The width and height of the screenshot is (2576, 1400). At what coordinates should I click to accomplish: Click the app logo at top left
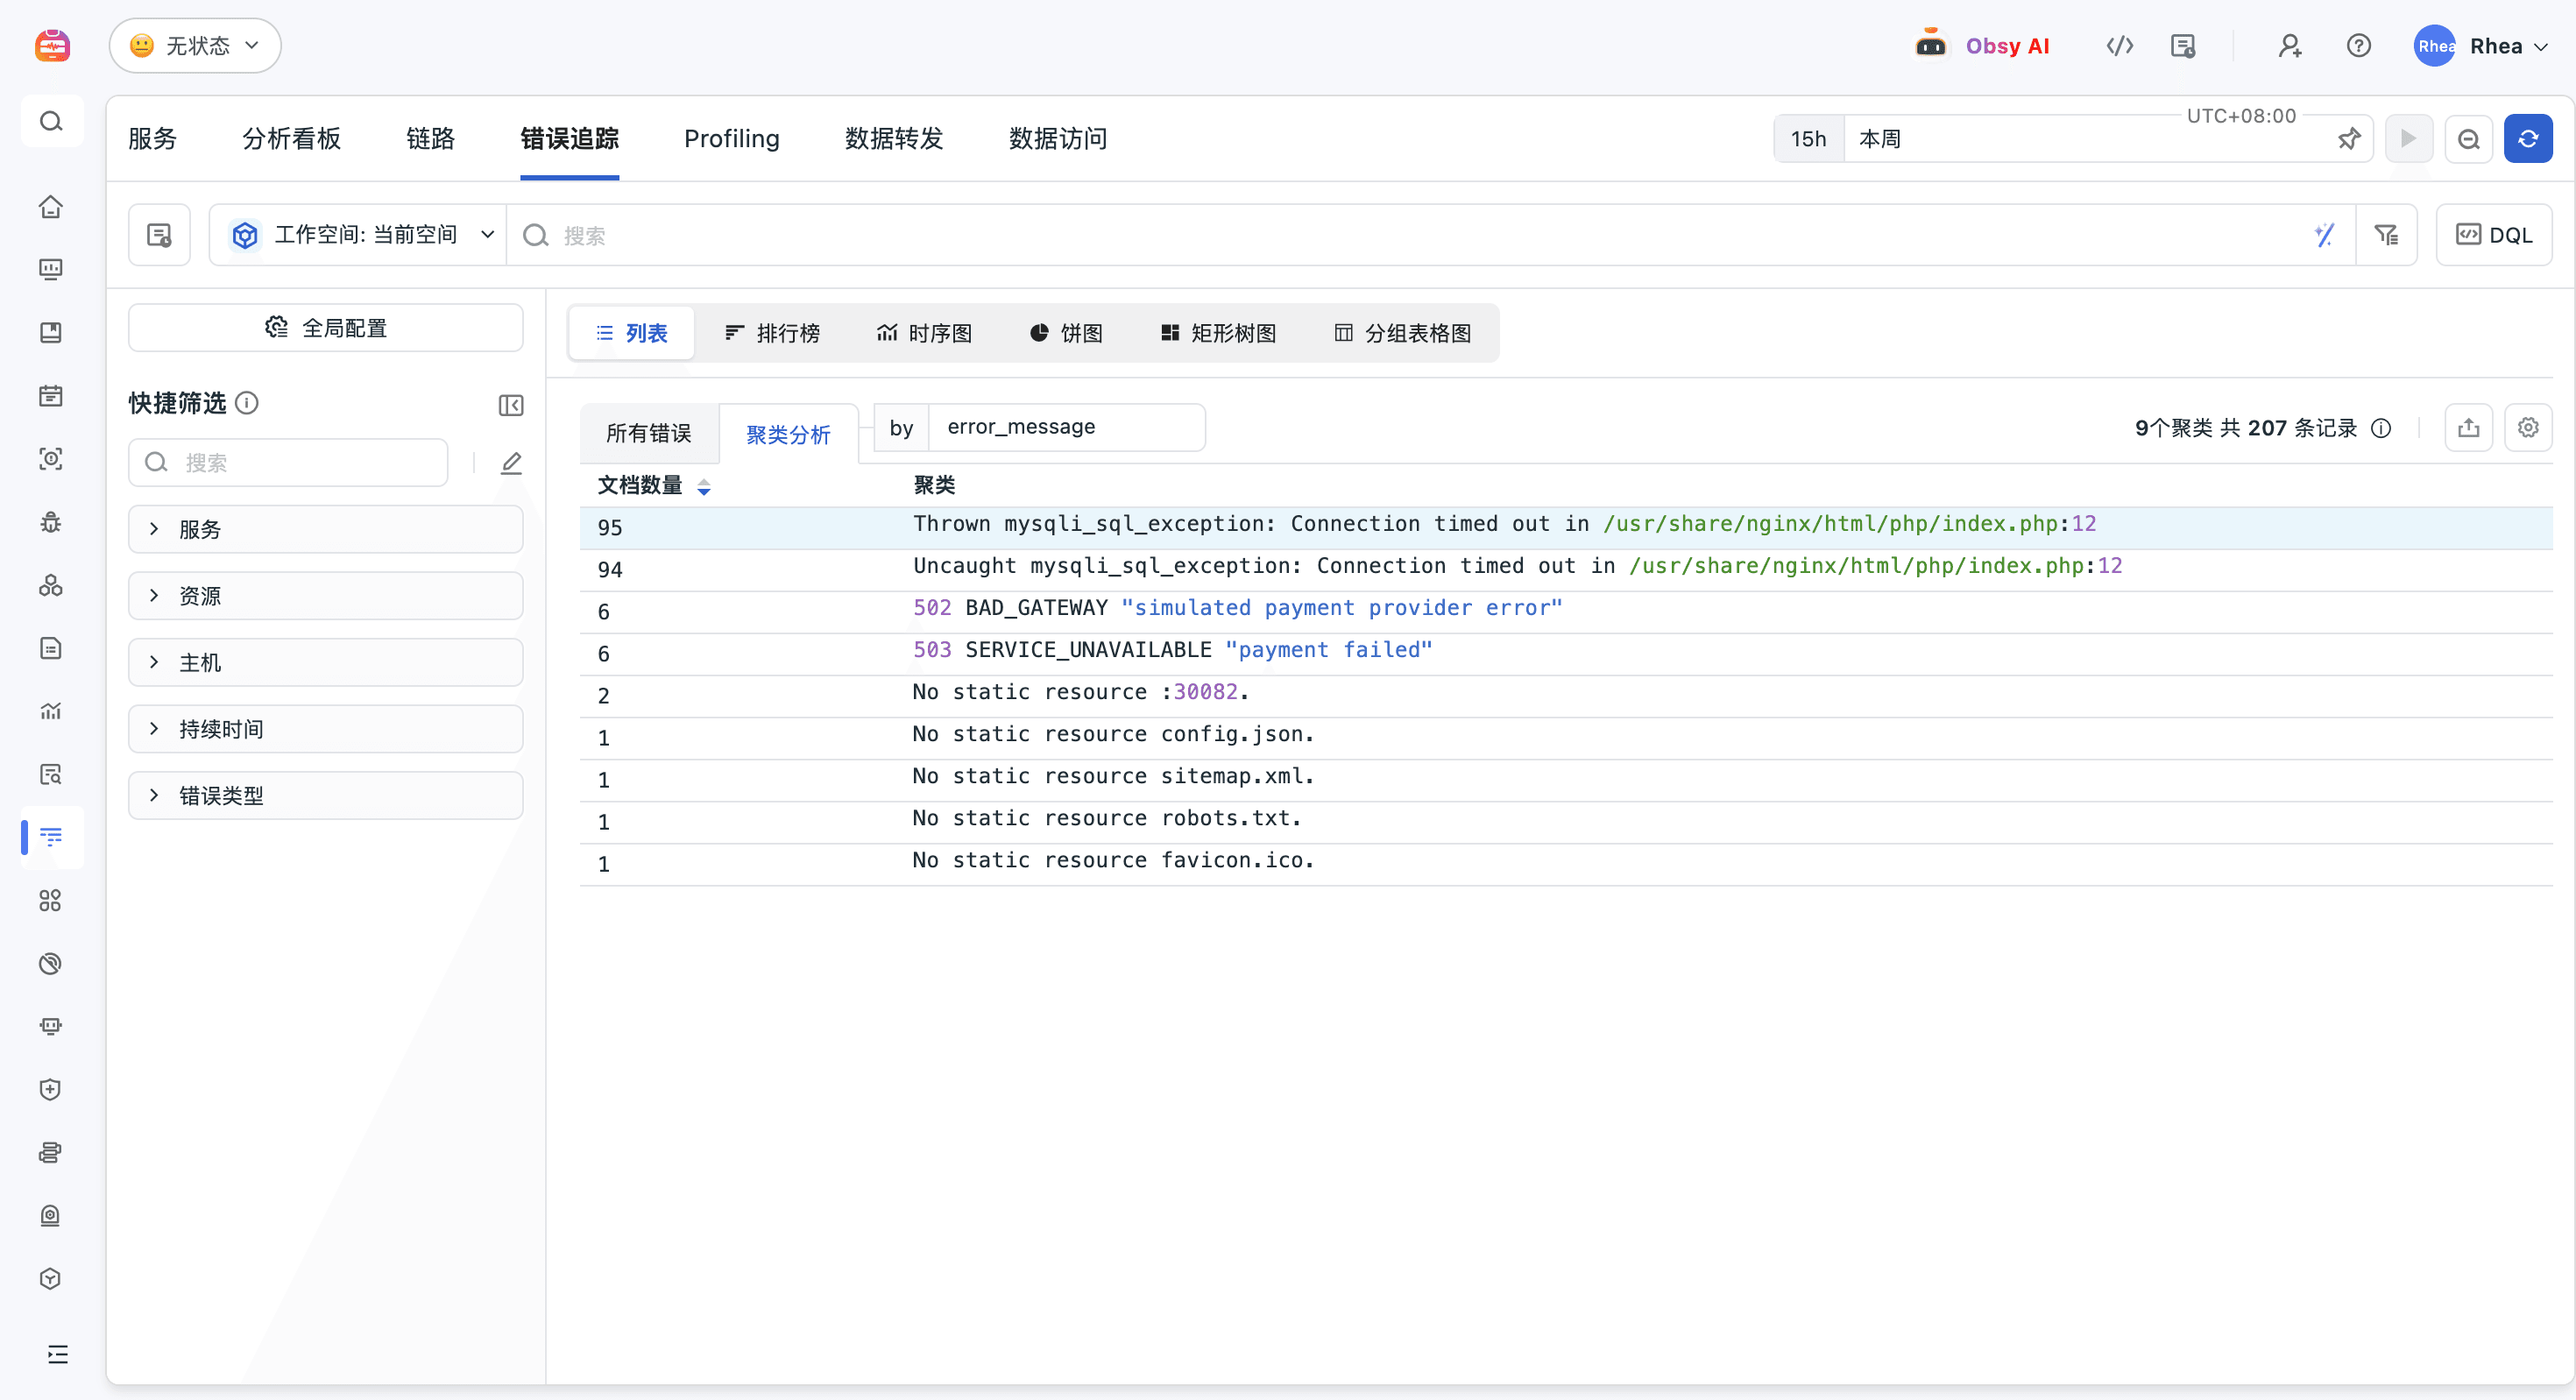pyautogui.click(x=52, y=46)
